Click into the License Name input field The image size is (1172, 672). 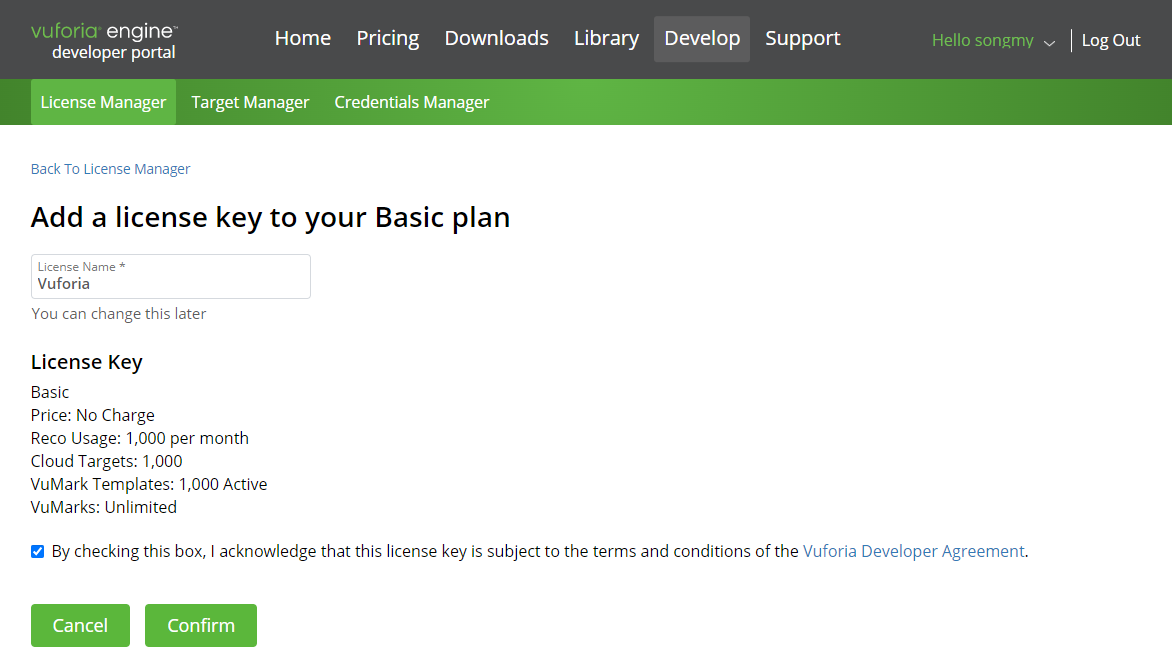170,277
